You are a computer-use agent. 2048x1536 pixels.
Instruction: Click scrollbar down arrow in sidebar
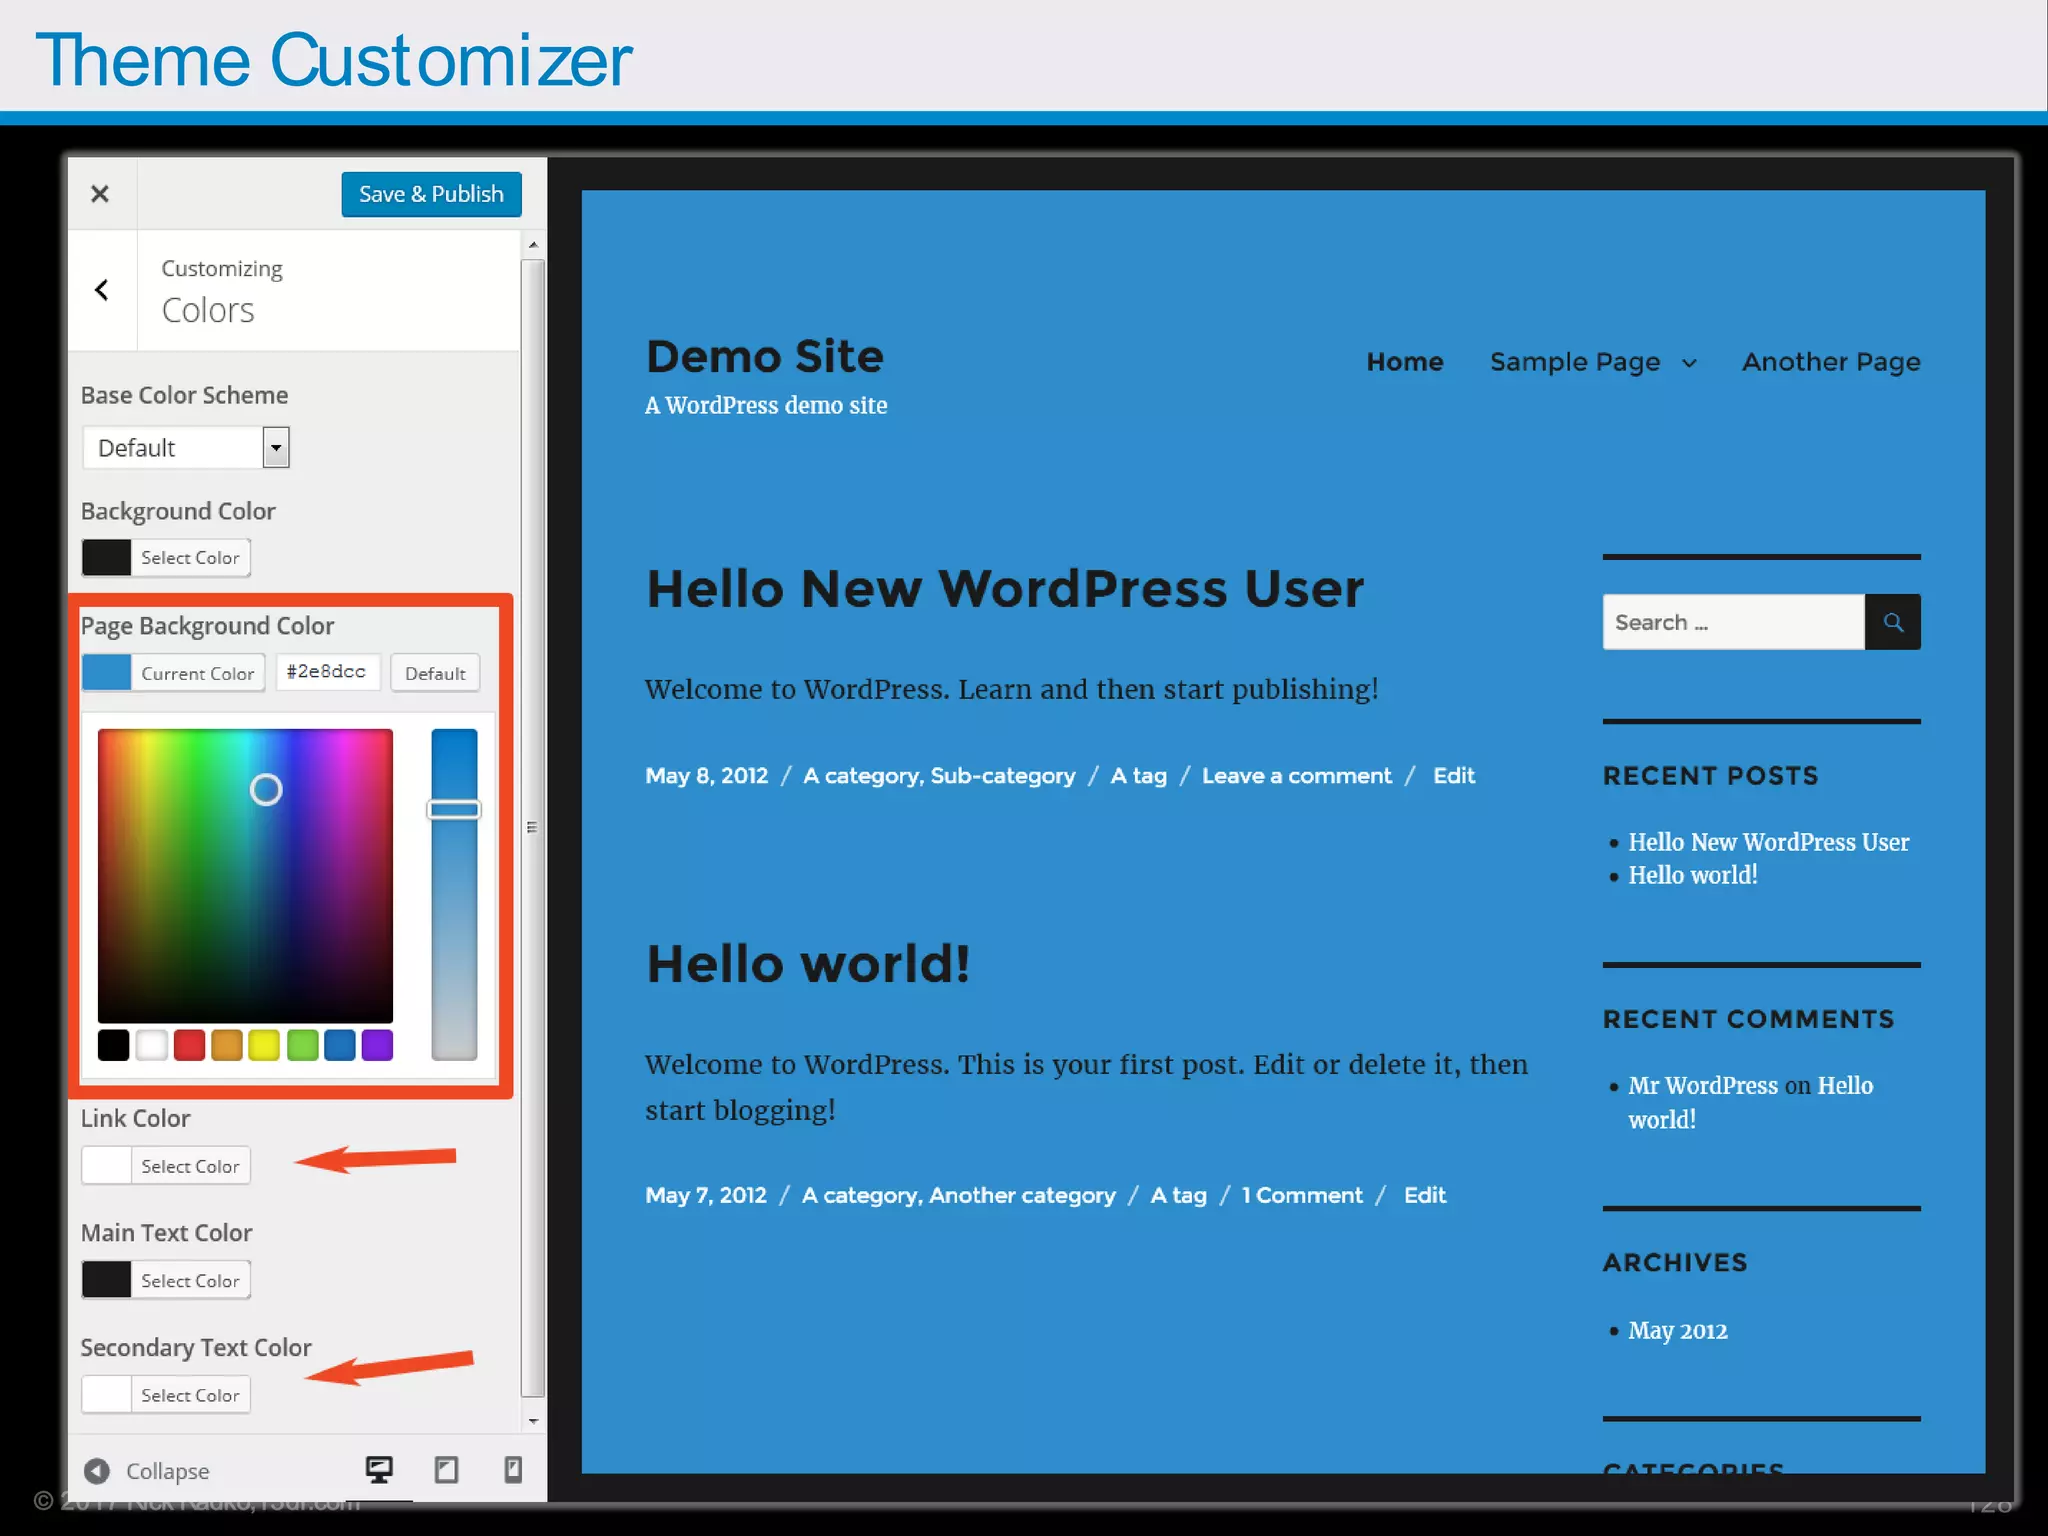tap(533, 1421)
